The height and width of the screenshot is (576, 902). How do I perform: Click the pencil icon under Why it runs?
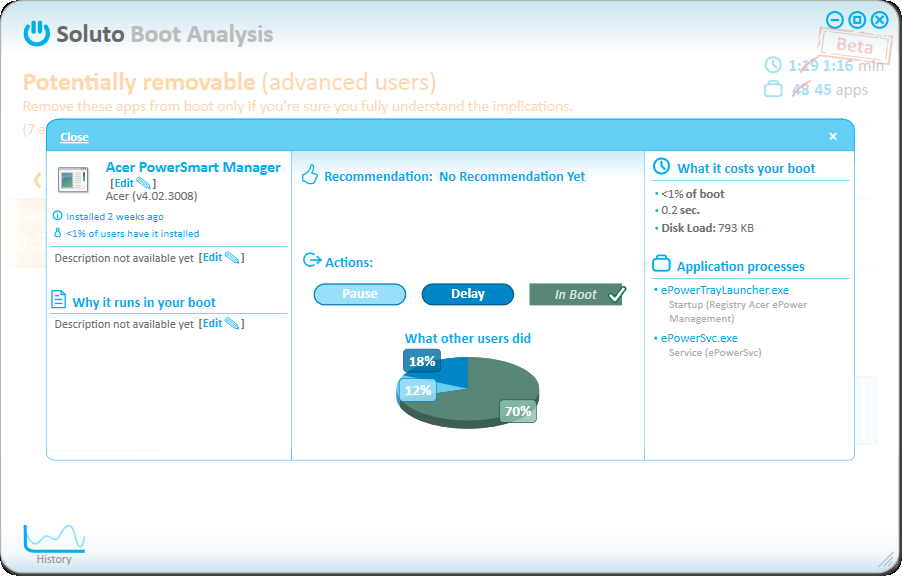pos(232,324)
